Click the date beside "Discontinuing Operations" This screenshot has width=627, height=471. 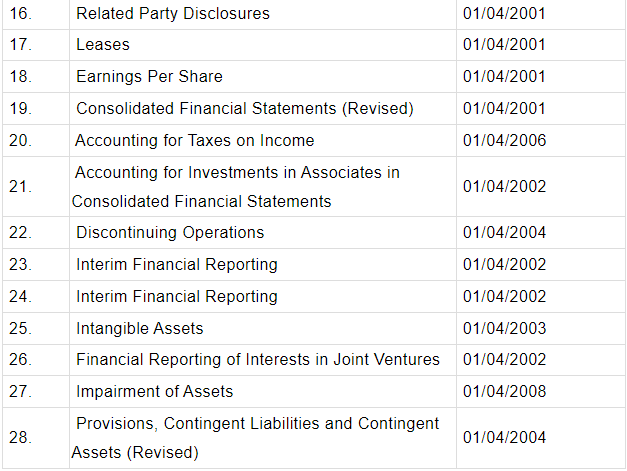(x=505, y=232)
